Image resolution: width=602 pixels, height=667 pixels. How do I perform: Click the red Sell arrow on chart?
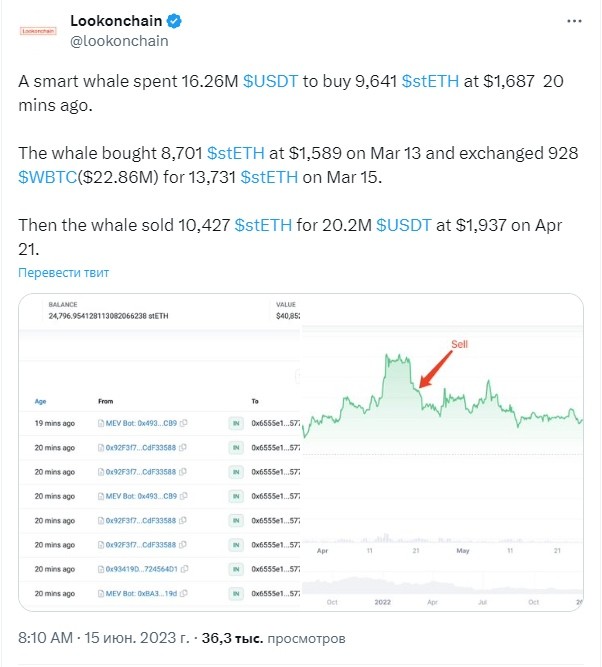tap(436, 367)
